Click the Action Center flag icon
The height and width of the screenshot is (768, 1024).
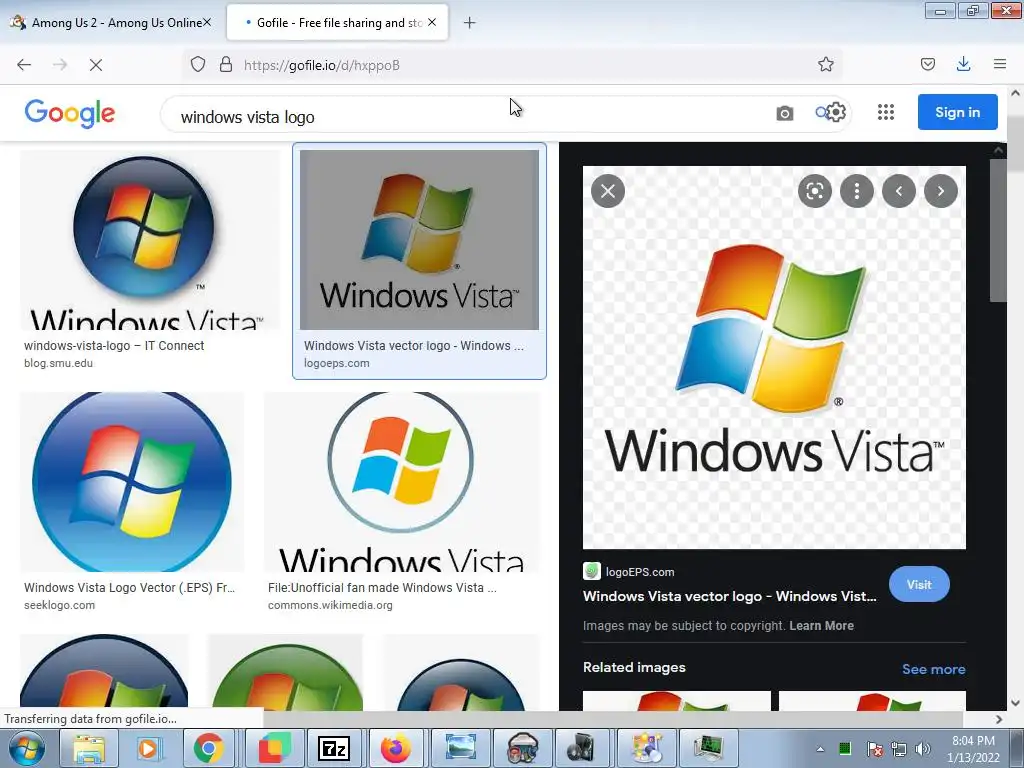pos(874,749)
